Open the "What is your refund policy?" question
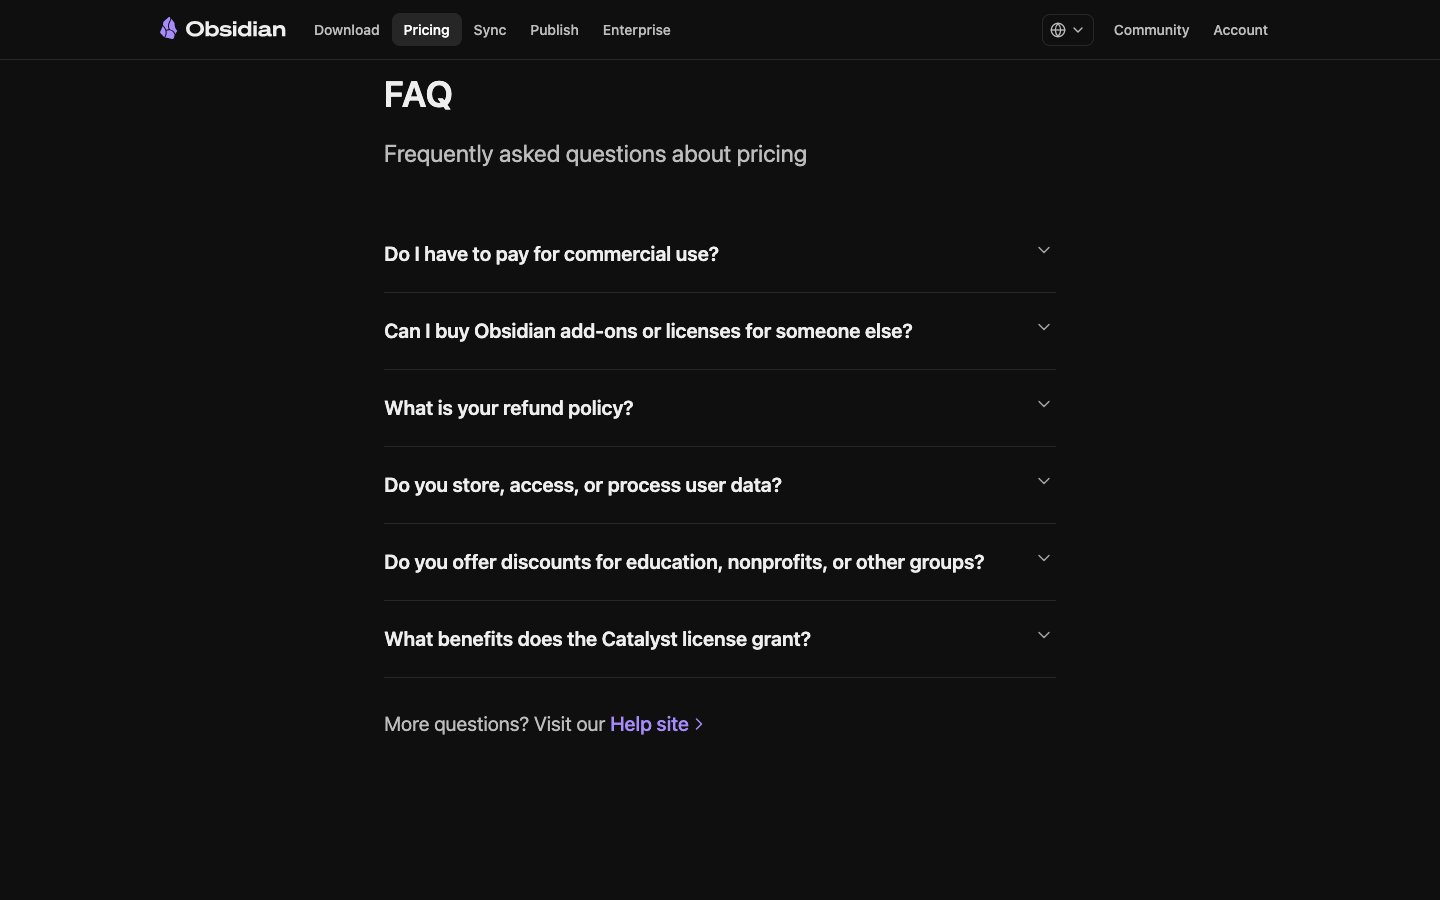Screen dimensions: 1440x900 [508, 408]
